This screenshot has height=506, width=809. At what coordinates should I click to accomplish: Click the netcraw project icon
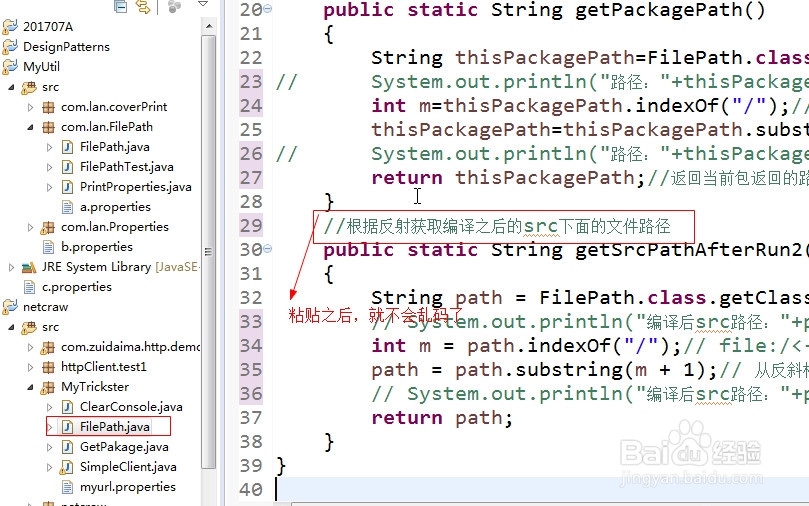(10, 307)
